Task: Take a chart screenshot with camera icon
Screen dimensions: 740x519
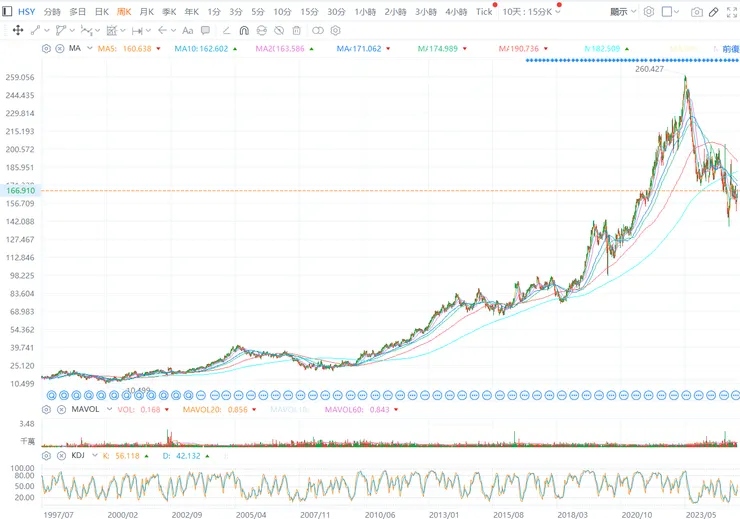Action: (x=697, y=12)
